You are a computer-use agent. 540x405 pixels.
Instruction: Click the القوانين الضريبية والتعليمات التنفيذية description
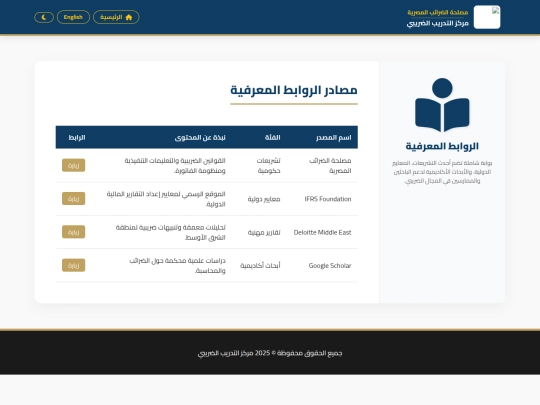click(x=175, y=166)
